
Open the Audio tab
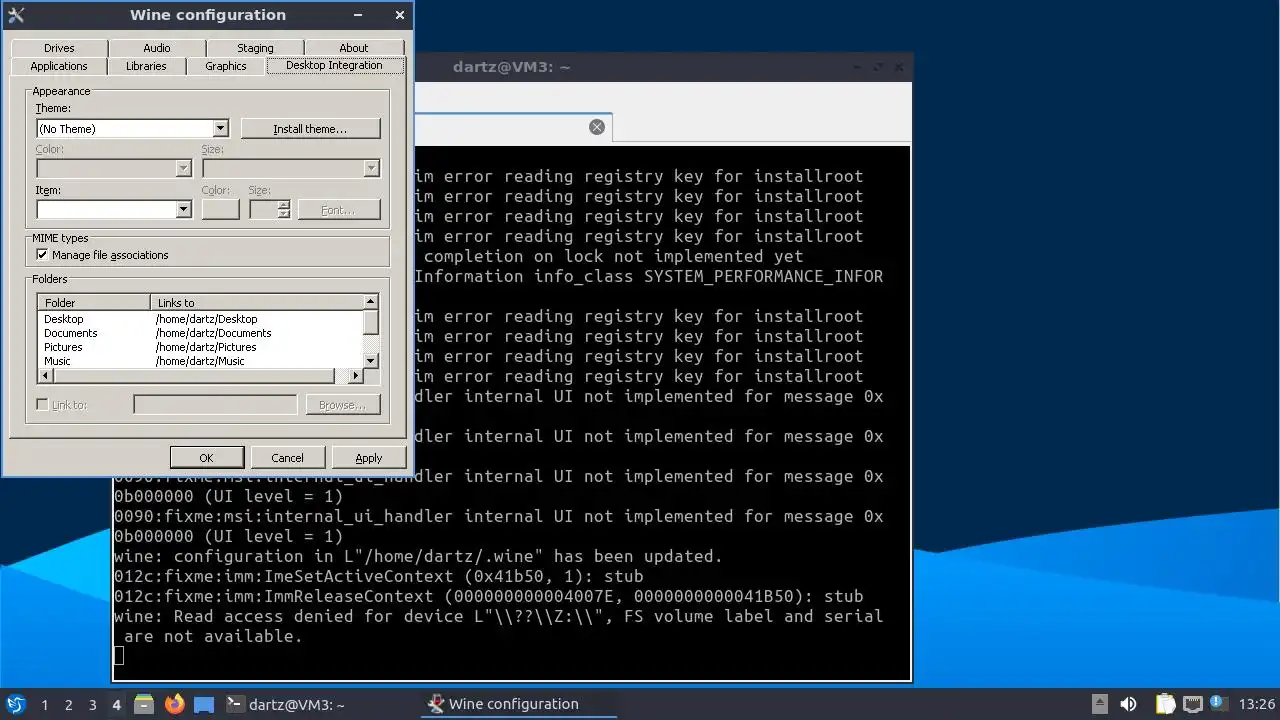157,48
